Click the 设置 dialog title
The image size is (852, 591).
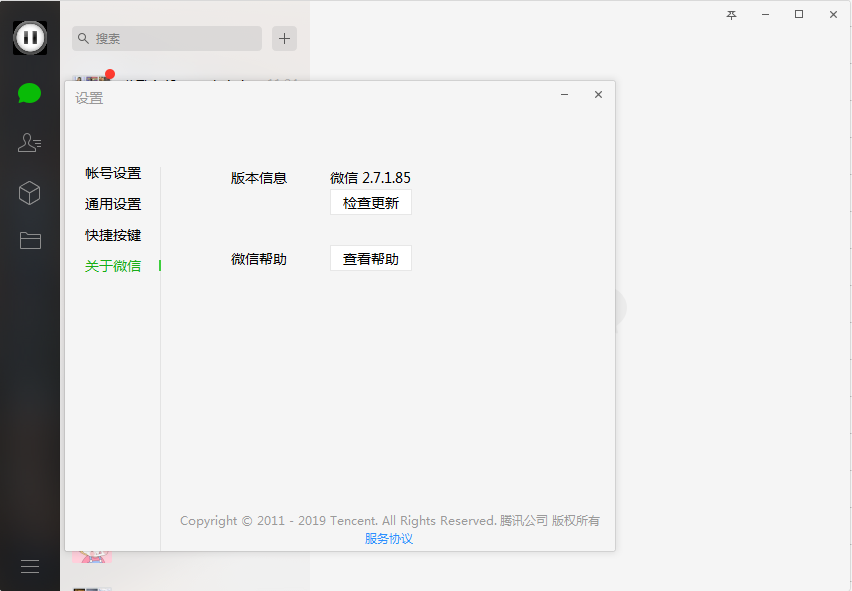tap(89, 98)
